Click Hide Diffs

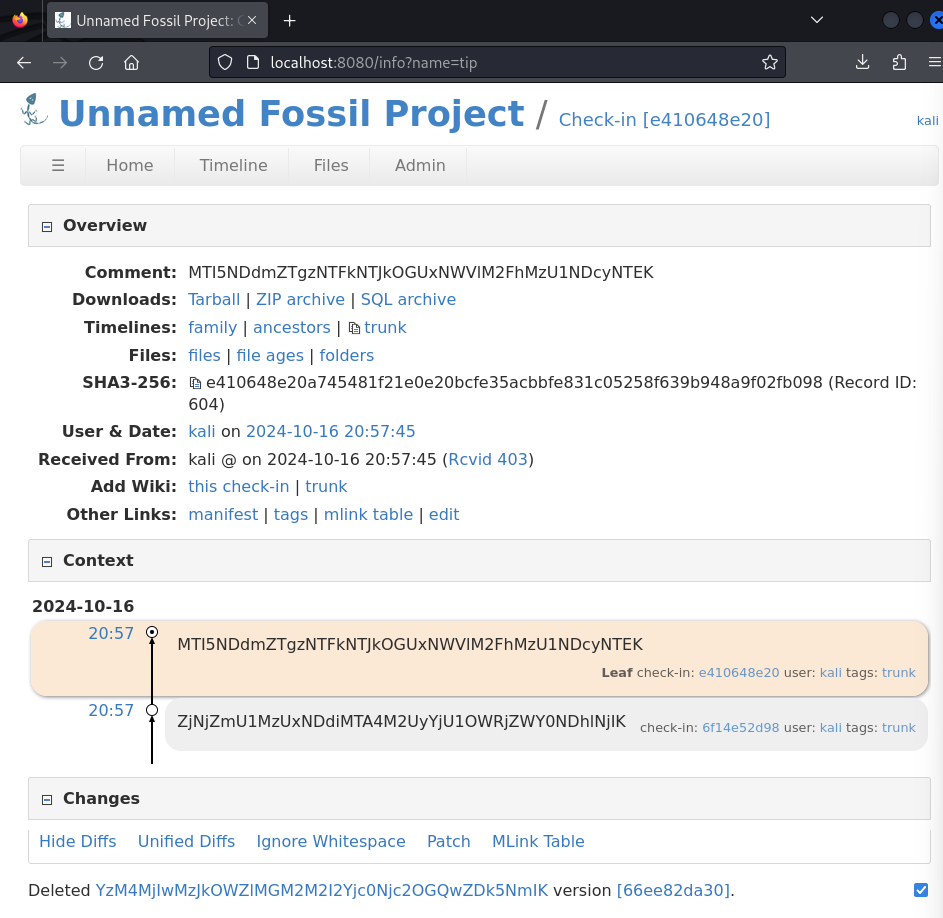tap(78, 842)
